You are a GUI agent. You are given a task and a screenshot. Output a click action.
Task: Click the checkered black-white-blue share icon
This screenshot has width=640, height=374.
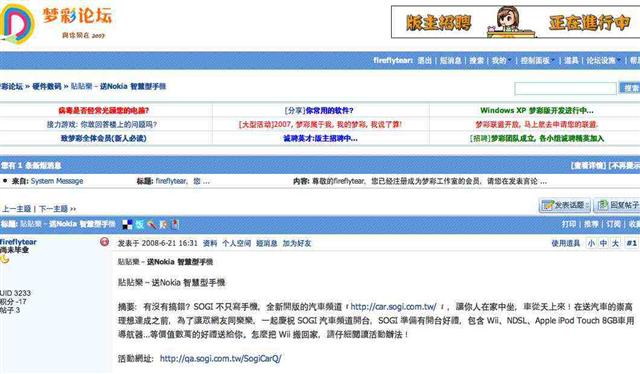[127, 224]
